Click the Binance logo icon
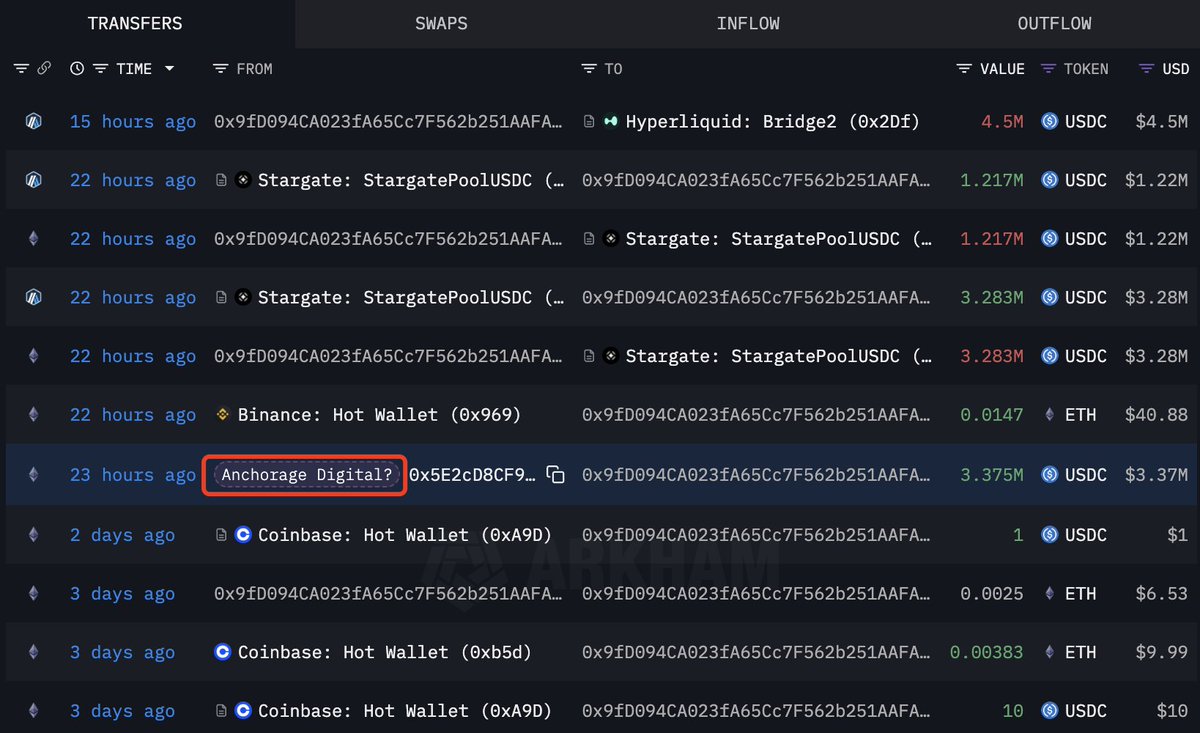The width and height of the screenshot is (1200, 733). (x=223, y=415)
